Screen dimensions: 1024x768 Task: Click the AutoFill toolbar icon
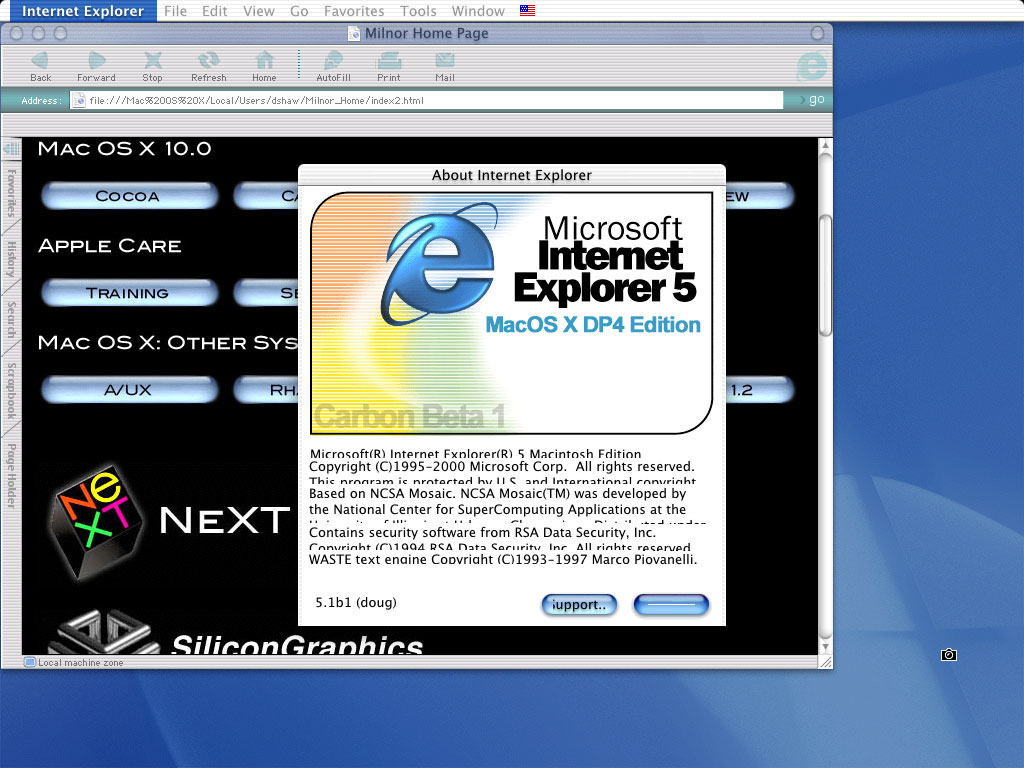coord(334,60)
